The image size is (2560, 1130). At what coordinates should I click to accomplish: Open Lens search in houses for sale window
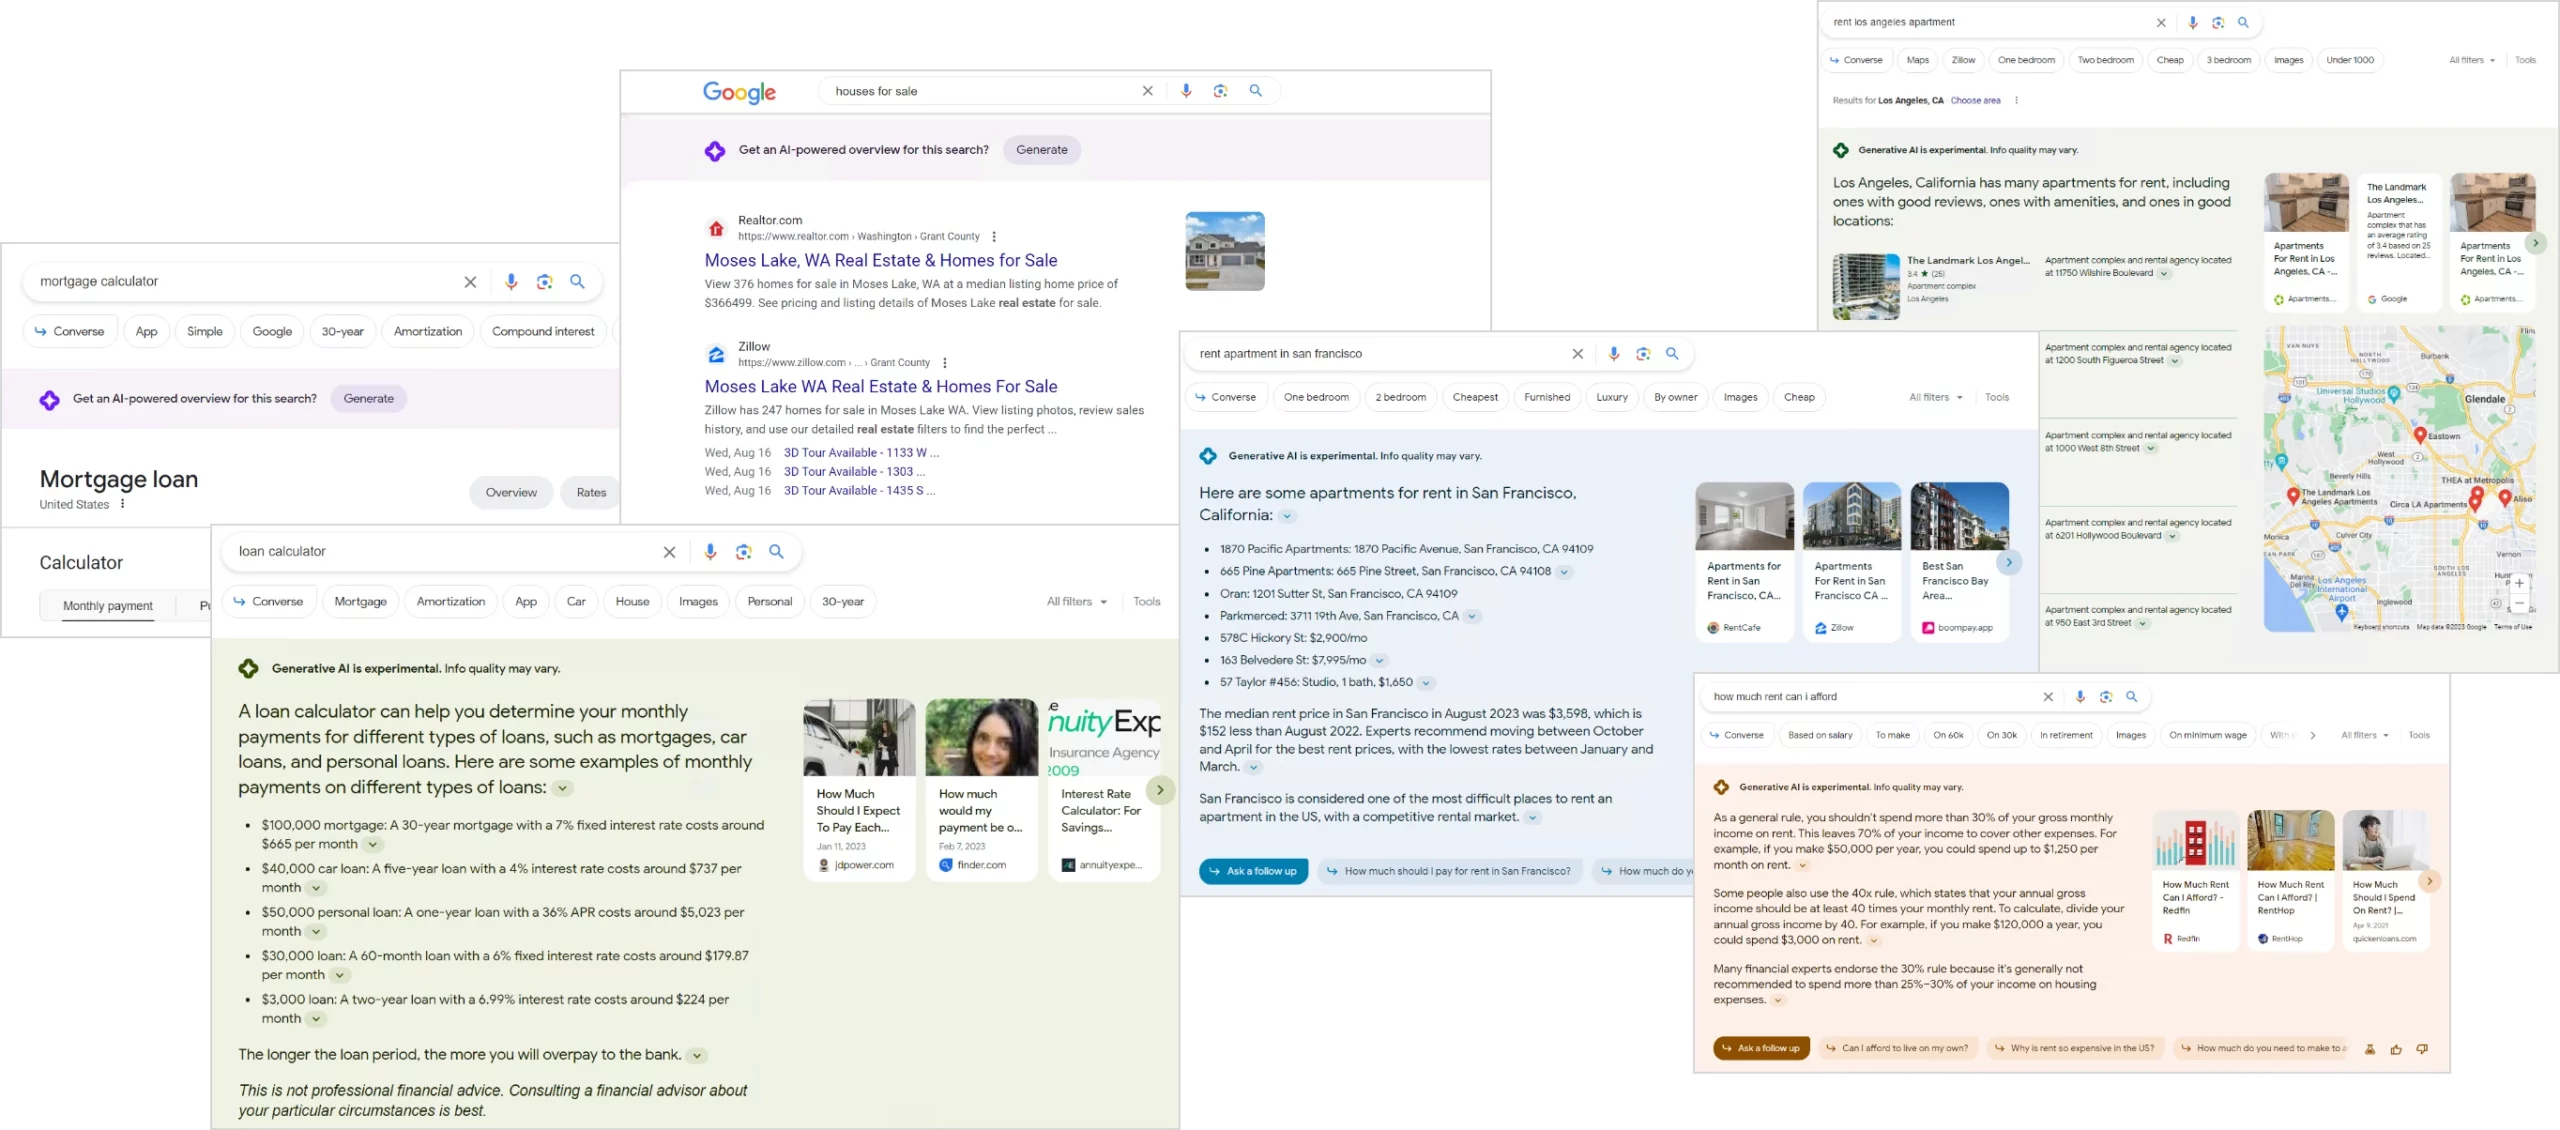pyautogui.click(x=1220, y=91)
